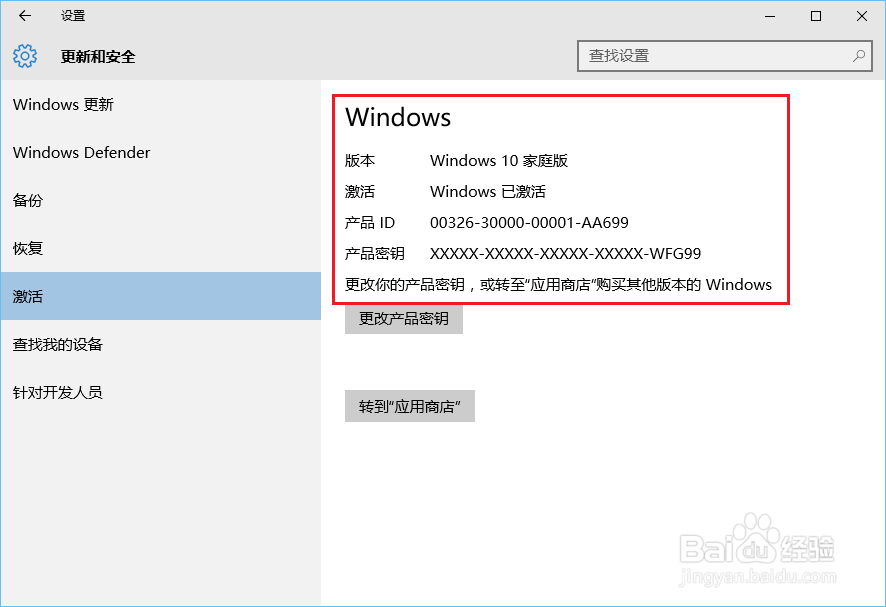Click the 版本 label

tap(360, 161)
